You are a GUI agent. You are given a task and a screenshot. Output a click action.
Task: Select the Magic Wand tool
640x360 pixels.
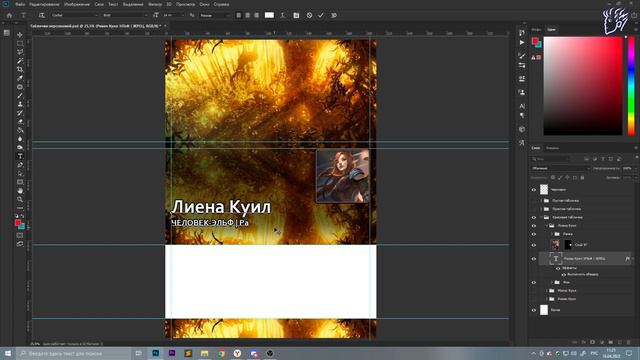[x=20, y=61]
